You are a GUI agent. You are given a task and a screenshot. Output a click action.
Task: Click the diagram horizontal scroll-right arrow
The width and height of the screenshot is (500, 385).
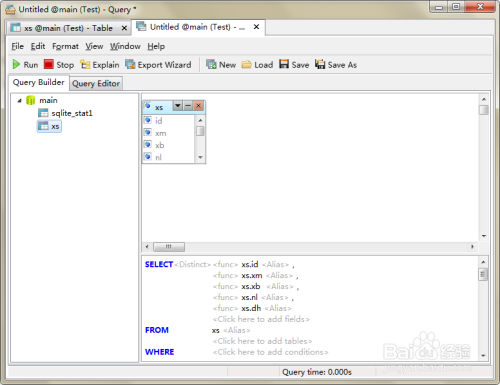pyautogui.click(x=472, y=247)
